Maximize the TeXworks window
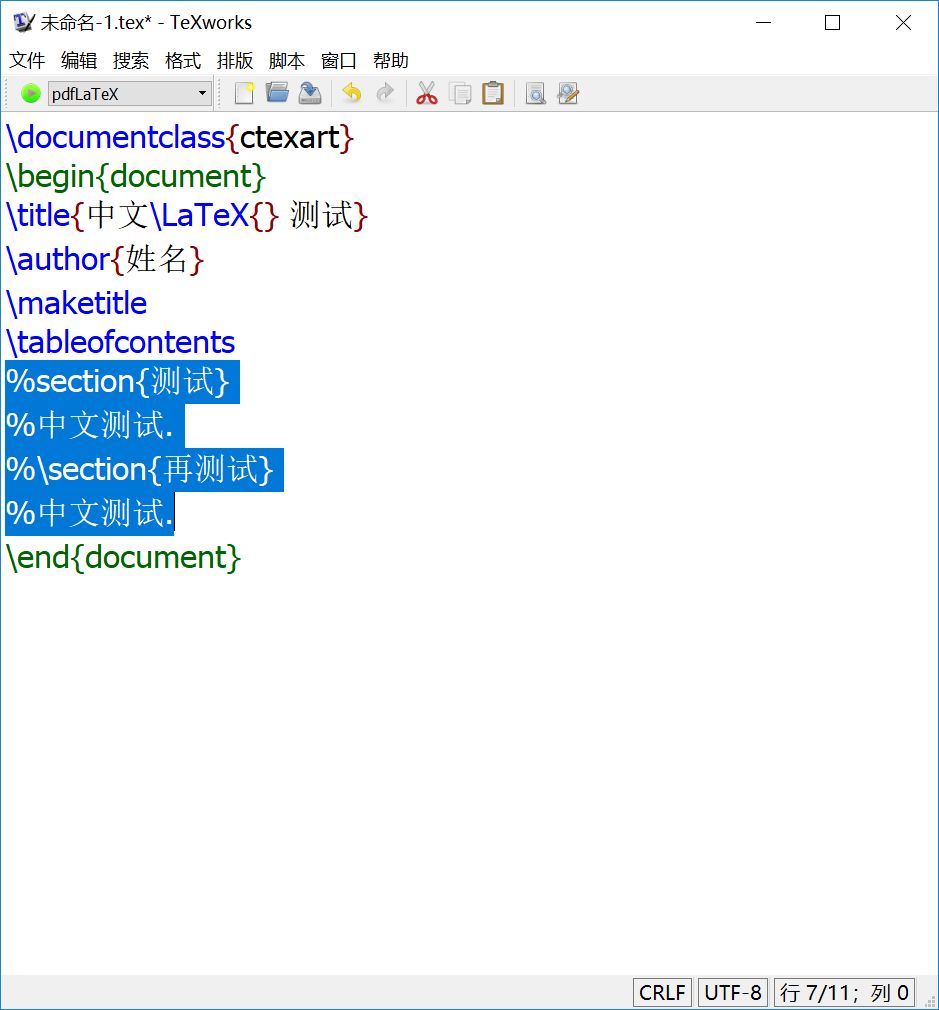This screenshot has width=939, height=1010. [x=832, y=23]
